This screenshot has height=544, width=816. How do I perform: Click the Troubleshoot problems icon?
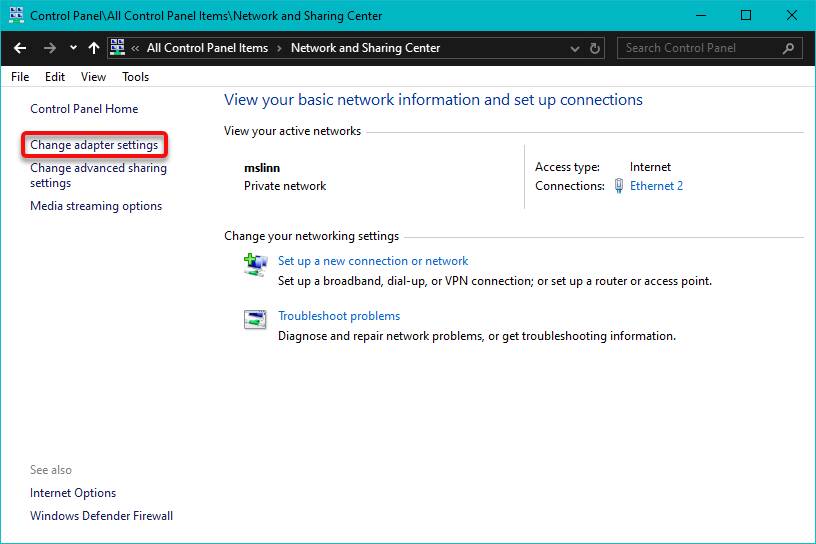pyautogui.click(x=255, y=319)
